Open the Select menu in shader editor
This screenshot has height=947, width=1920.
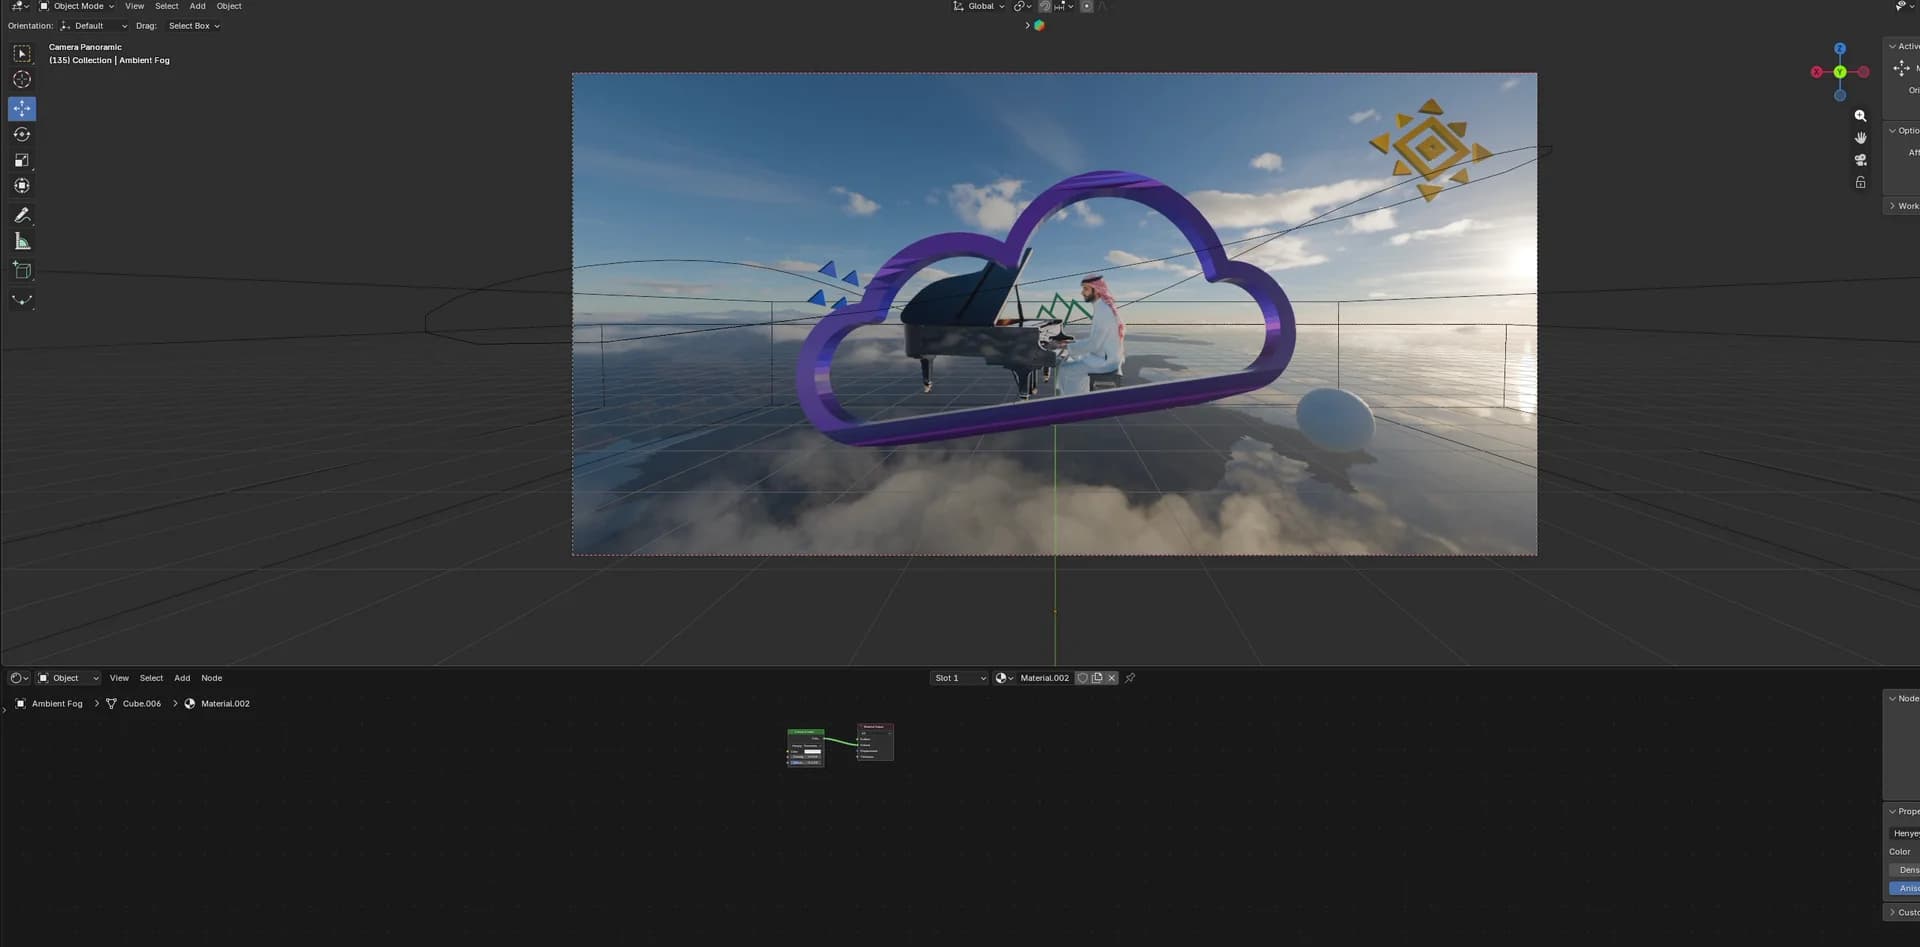click(151, 678)
